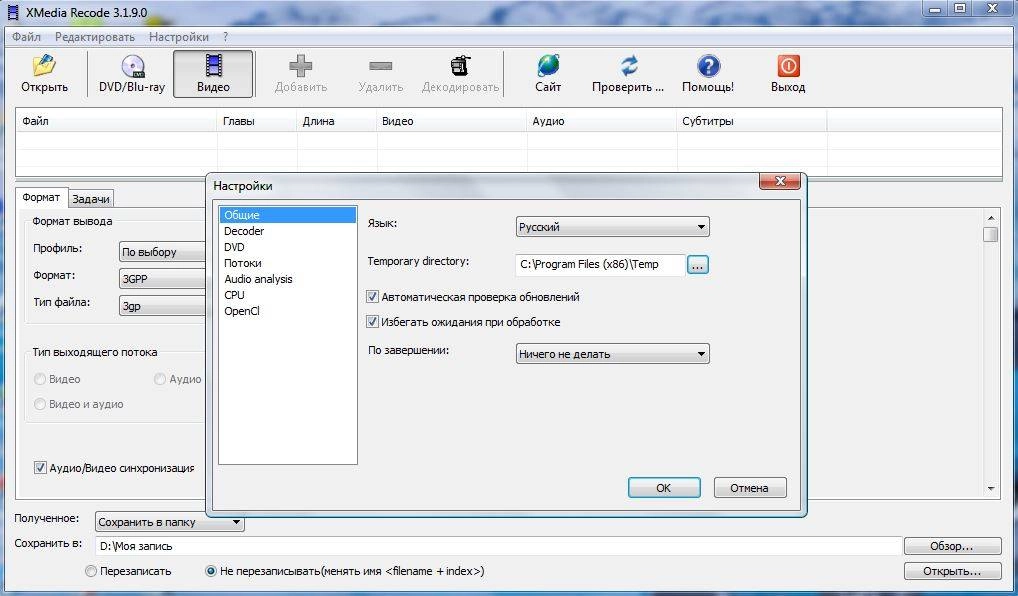Uncheck Аудио/Видео синхронизация checkbox

point(40,467)
